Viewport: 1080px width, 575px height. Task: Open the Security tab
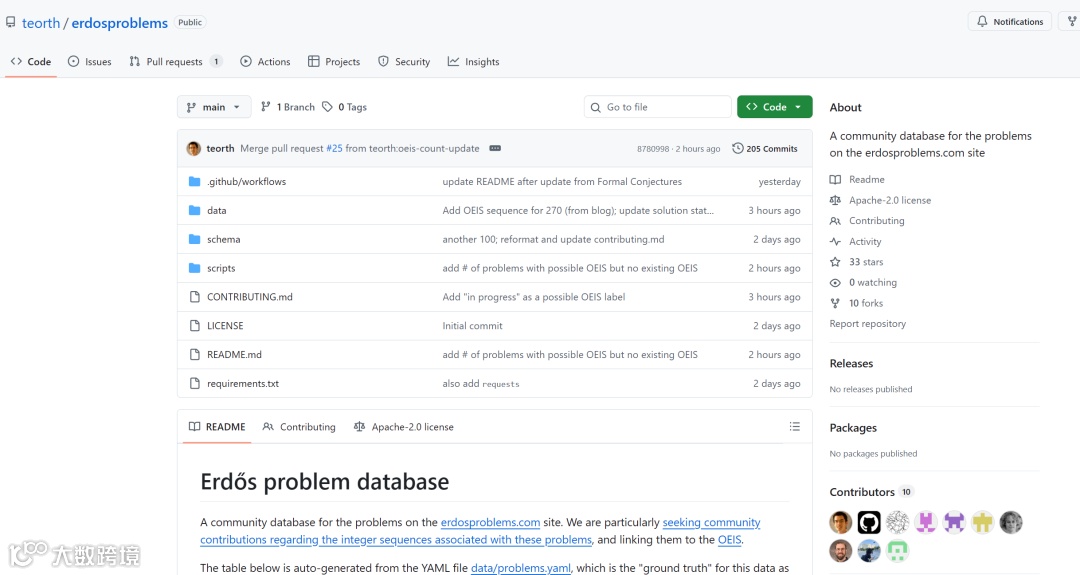click(404, 61)
